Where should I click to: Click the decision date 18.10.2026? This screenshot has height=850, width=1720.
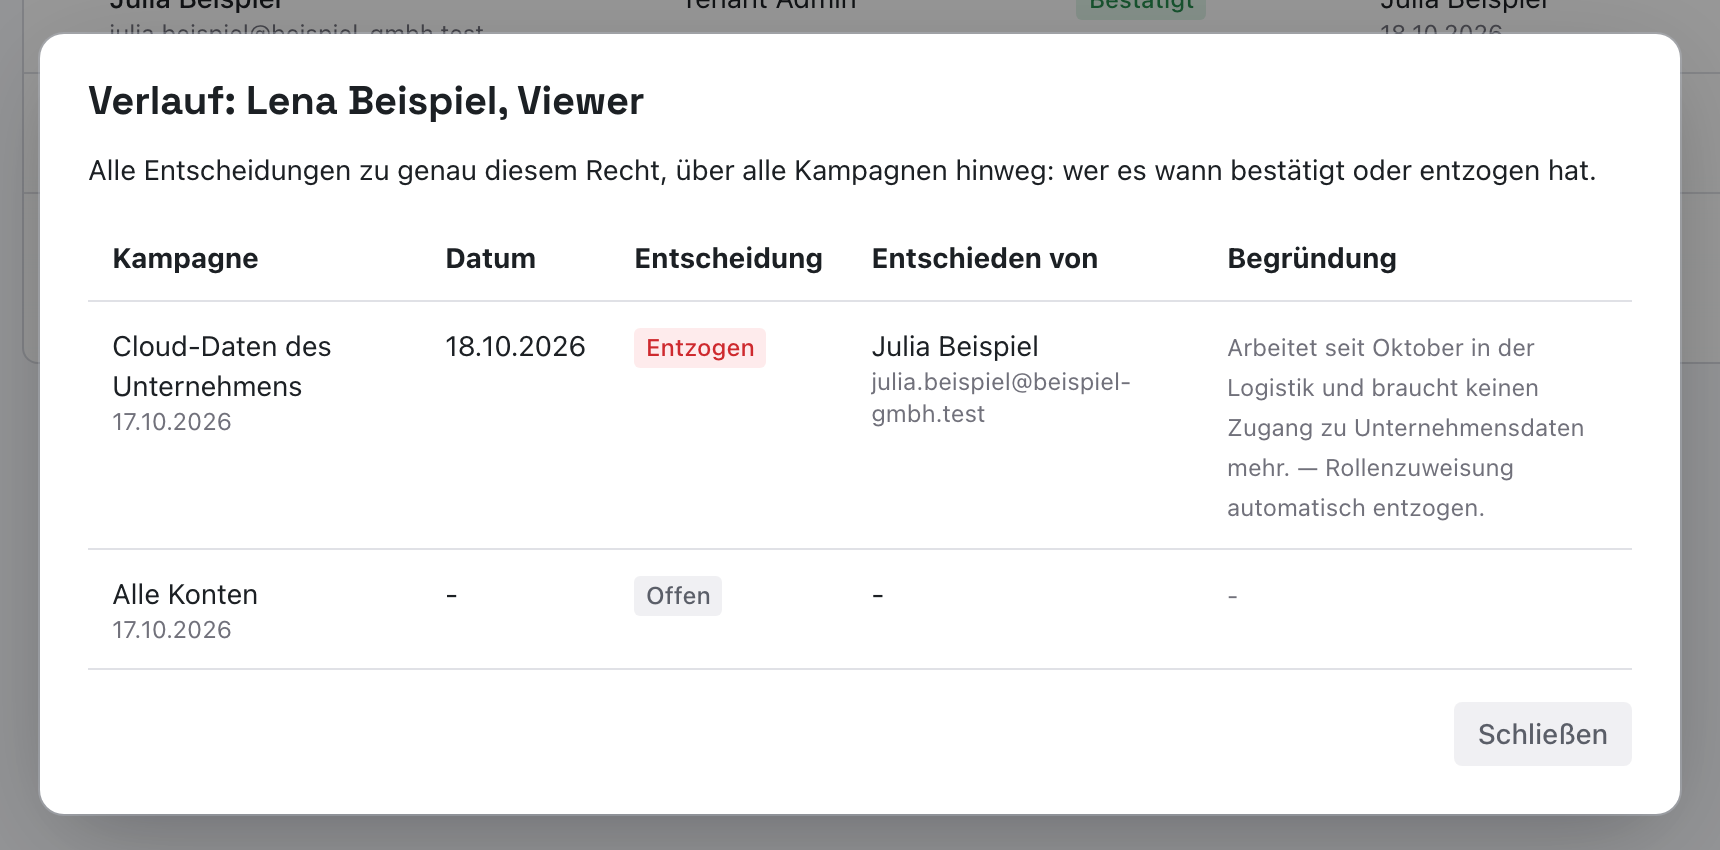coord(515,346)
